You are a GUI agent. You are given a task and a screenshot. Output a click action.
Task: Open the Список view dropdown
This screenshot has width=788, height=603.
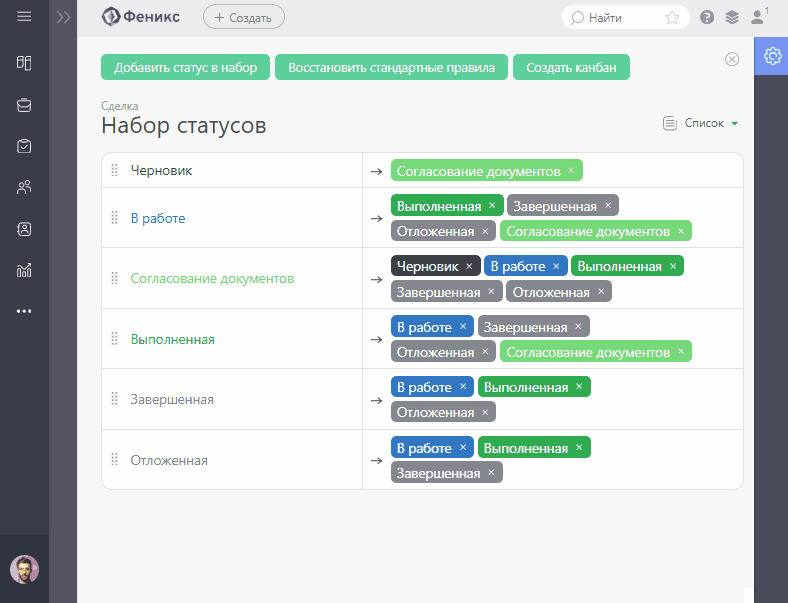[701, 123]
